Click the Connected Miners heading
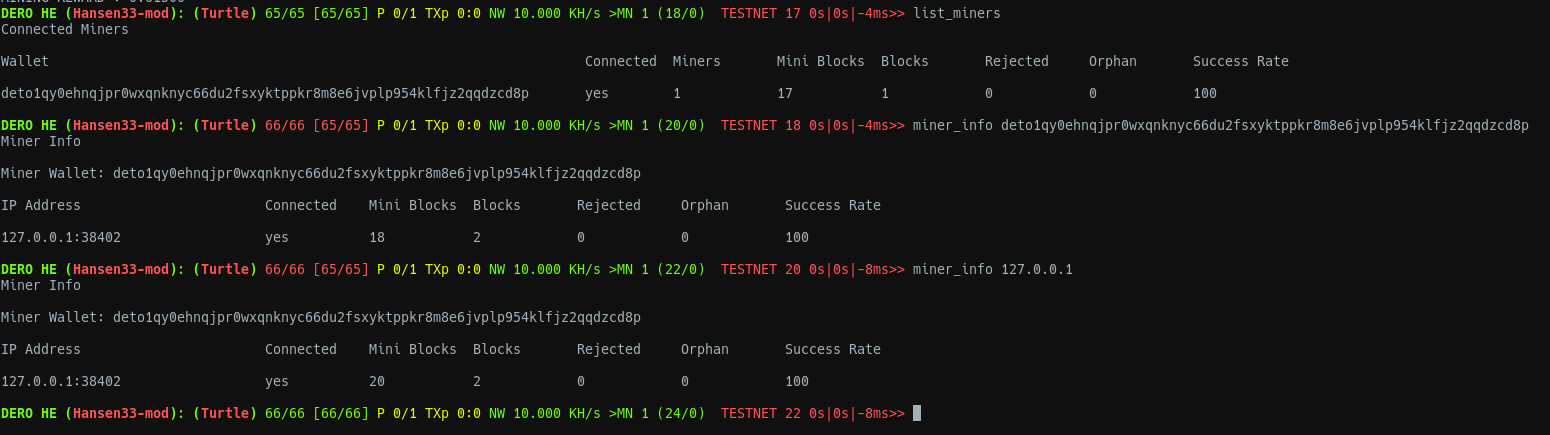The image size is (1550, 435). pos(65,29)
